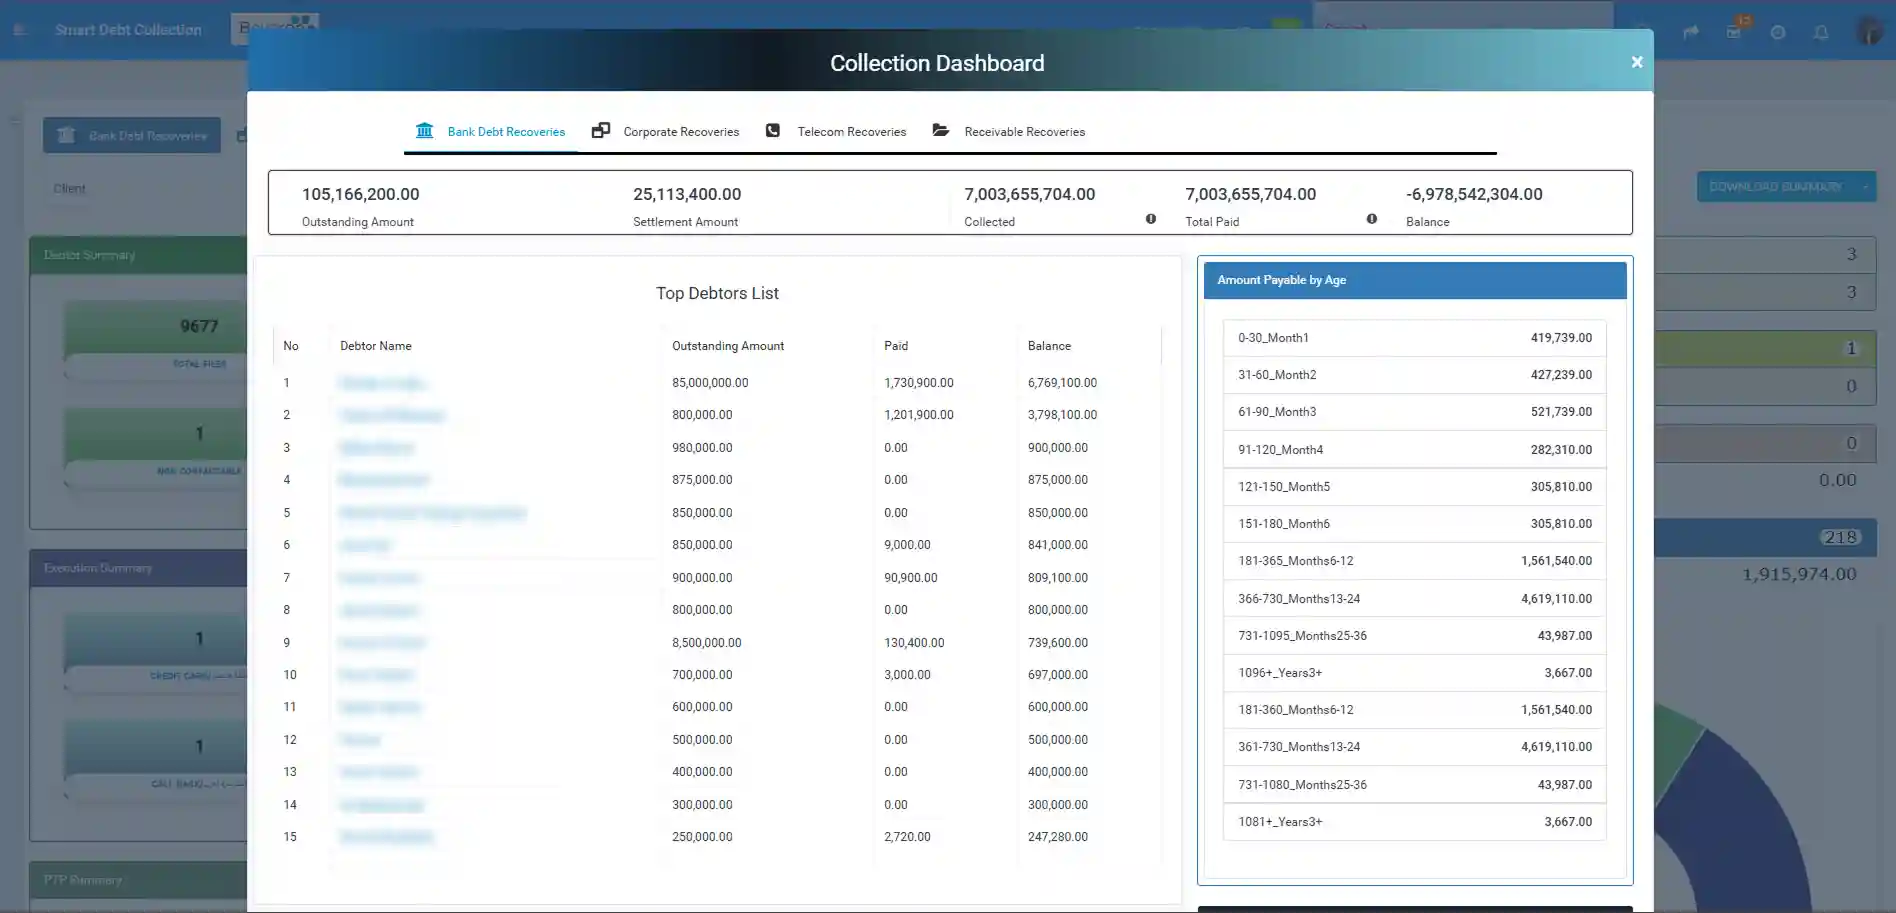Click the 9677 Total Files card in background
Screen dimensions: 1896x913
[157, 340]
